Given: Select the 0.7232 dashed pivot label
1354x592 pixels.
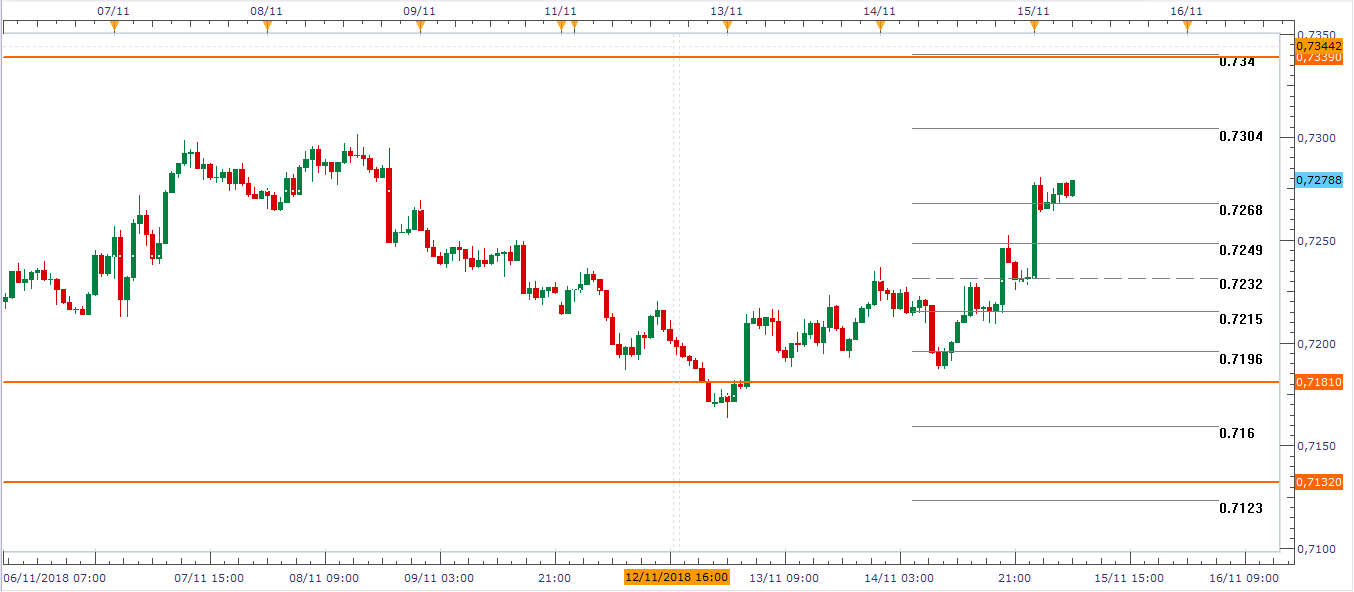Looking at the screenshot, I should (x=1240, y=284).
